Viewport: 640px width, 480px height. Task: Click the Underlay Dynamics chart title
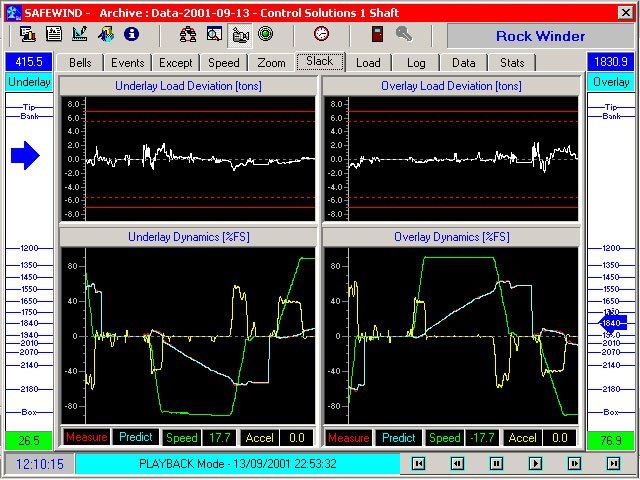[x=188, y=237]
